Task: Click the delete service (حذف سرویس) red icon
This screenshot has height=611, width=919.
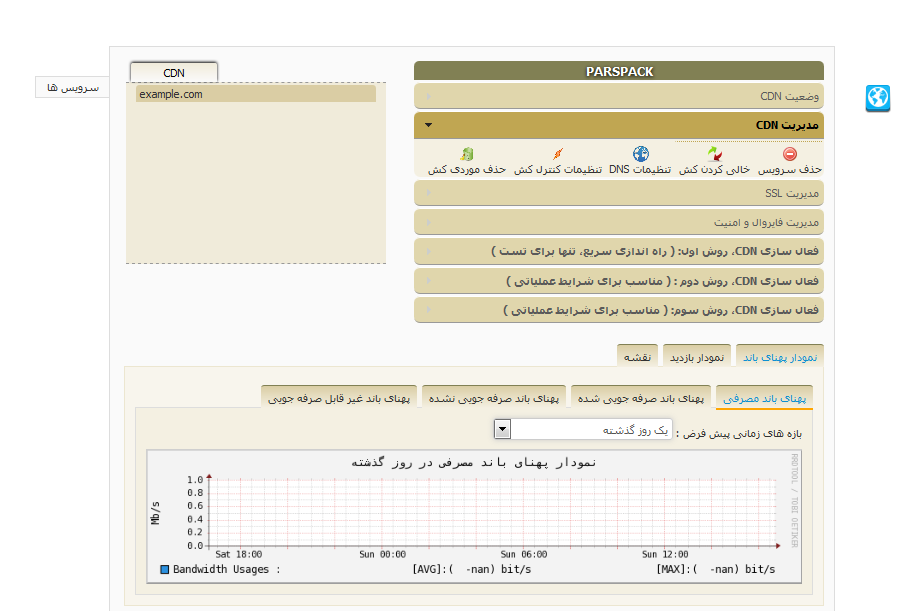Action: point(789,154)
